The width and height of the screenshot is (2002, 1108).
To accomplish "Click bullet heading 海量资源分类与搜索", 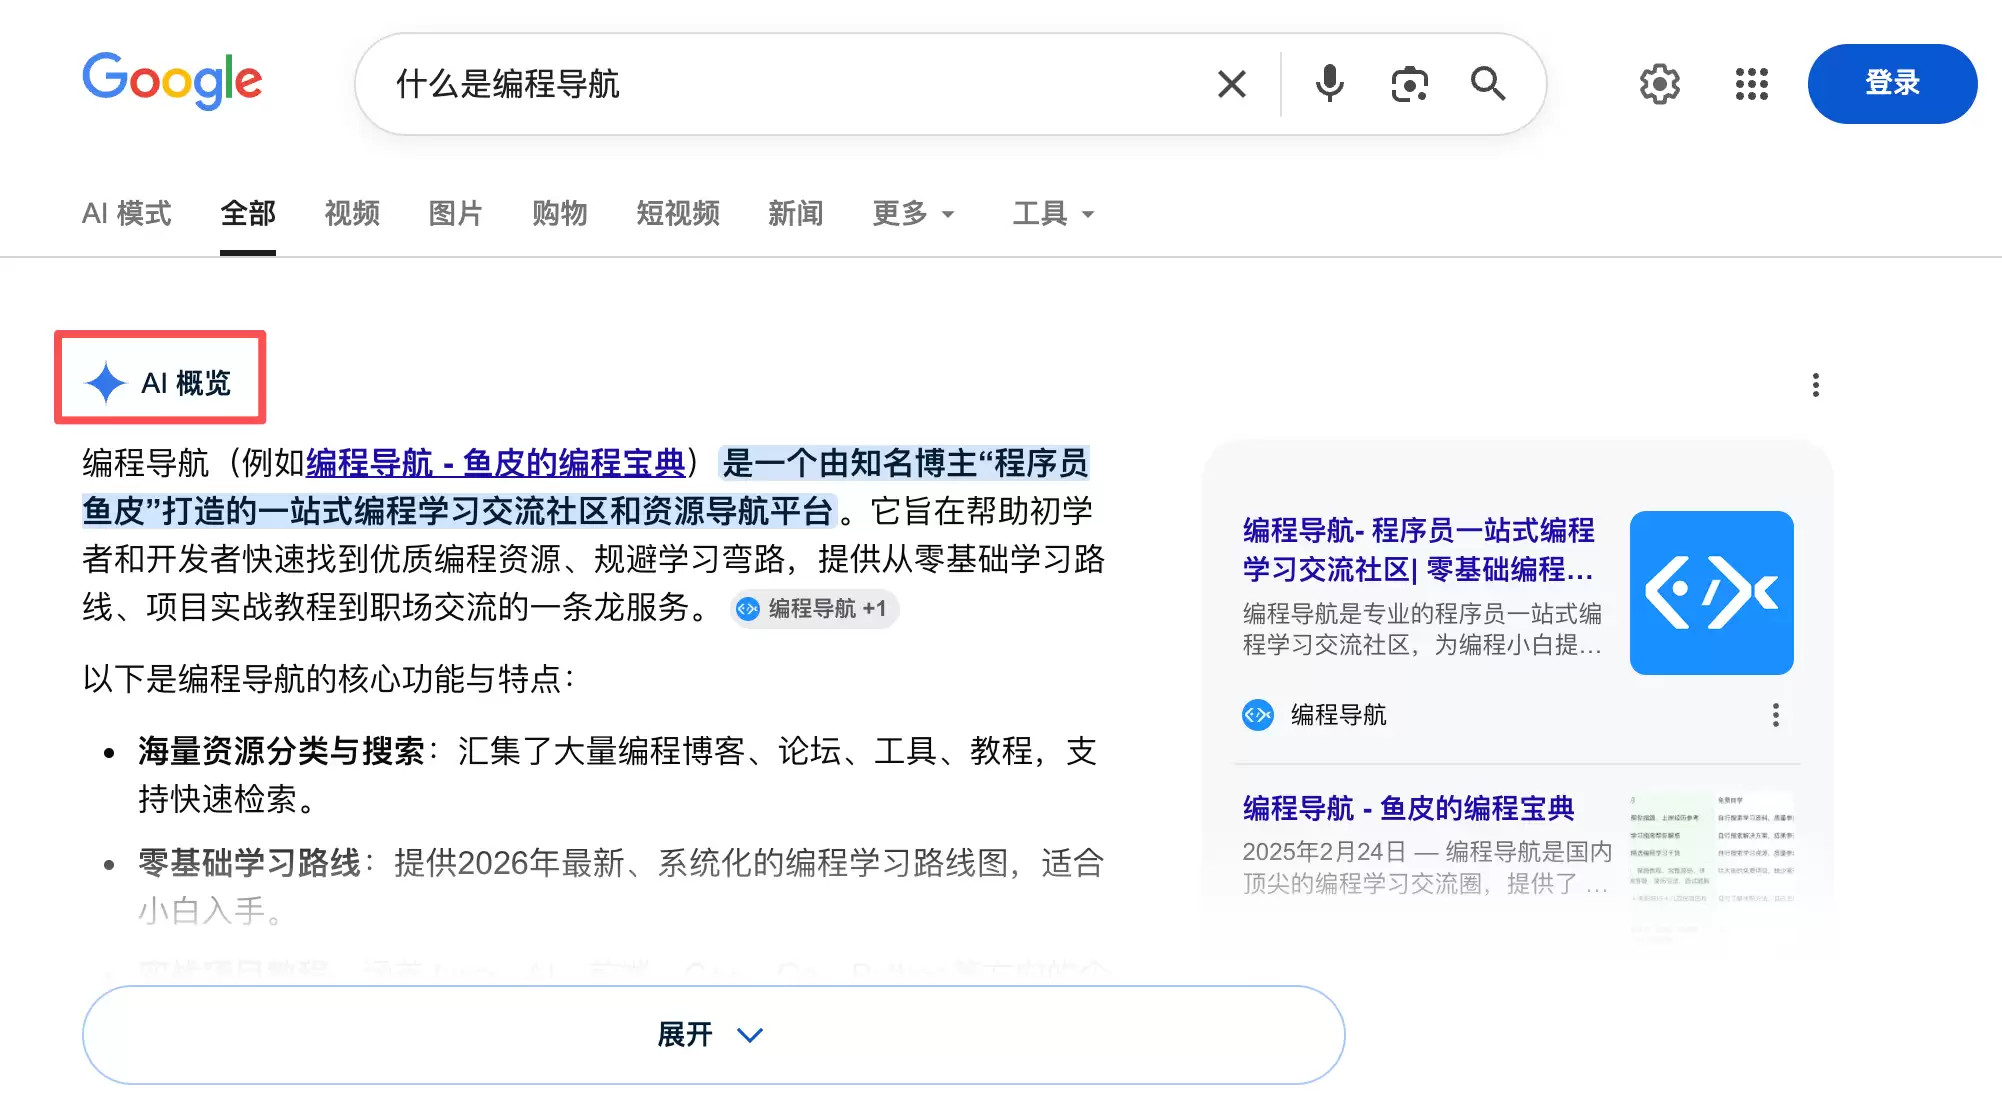I will point(282,751).
